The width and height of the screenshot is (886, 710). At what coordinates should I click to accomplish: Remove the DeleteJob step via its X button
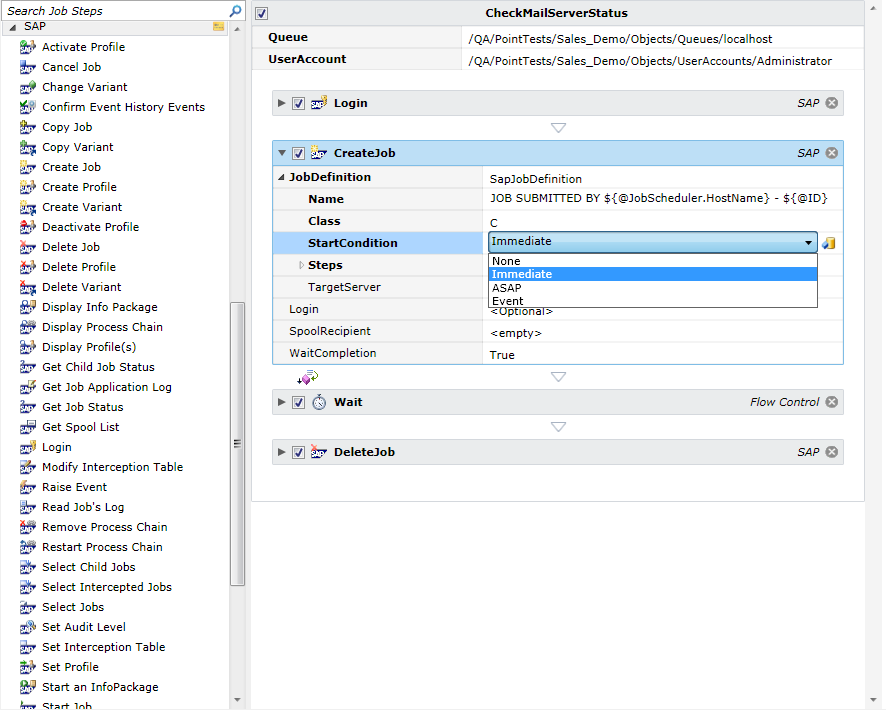click(x=833, y=452)
